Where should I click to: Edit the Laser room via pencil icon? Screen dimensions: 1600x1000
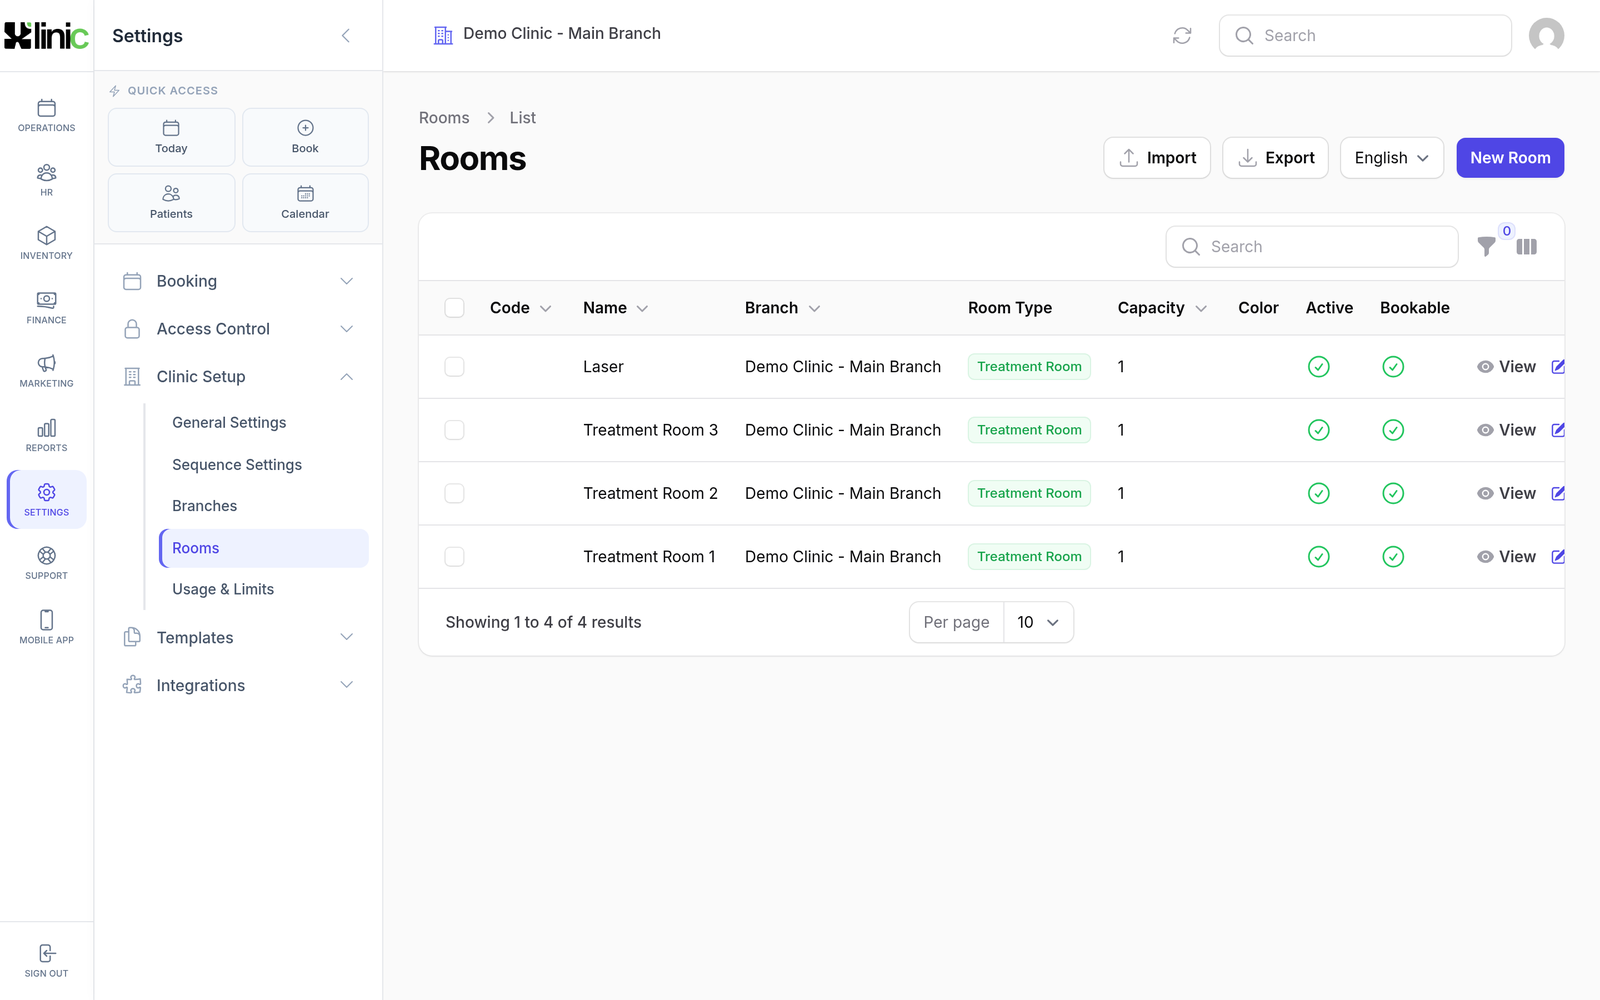(1558, 367)
